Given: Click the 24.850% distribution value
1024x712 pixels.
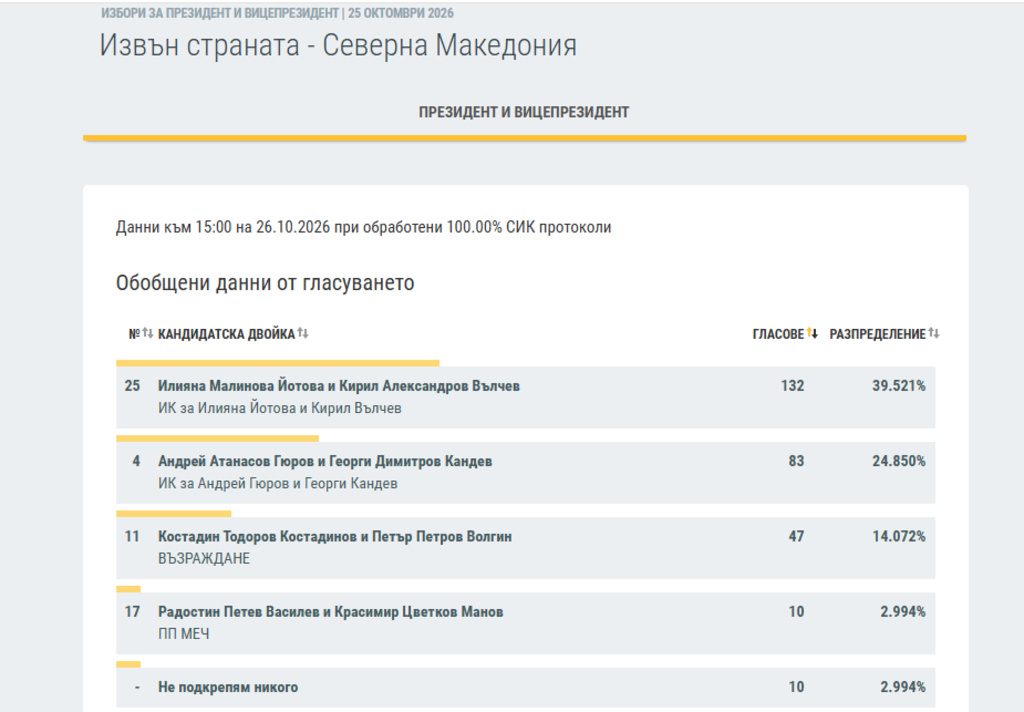Looking at the screenshot, I should (x=899, y=461).
